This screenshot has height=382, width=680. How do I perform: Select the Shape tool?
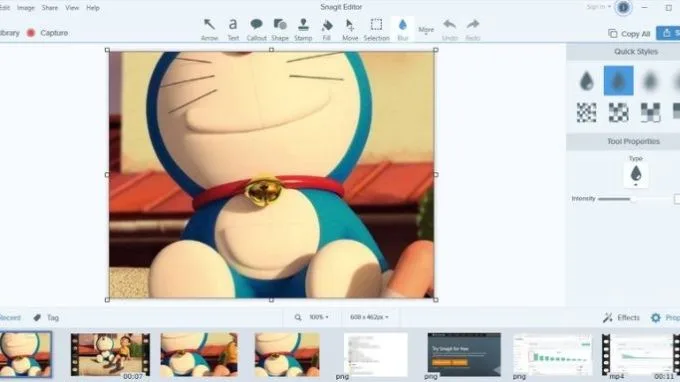pos(280,29)
